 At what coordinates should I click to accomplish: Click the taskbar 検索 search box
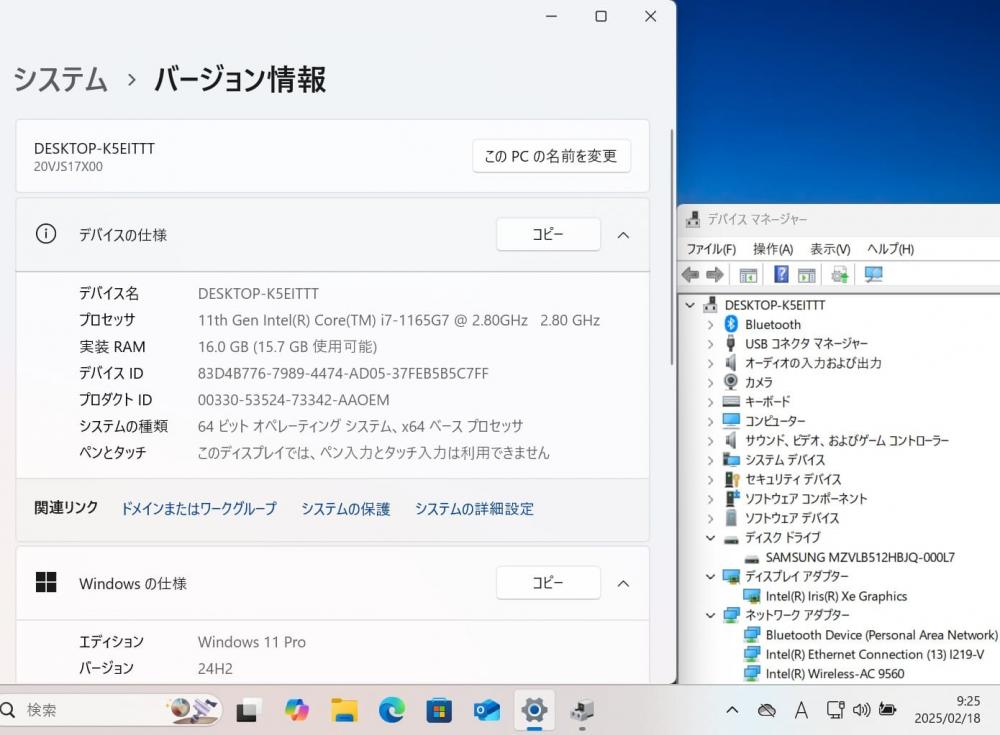(111, 709)
